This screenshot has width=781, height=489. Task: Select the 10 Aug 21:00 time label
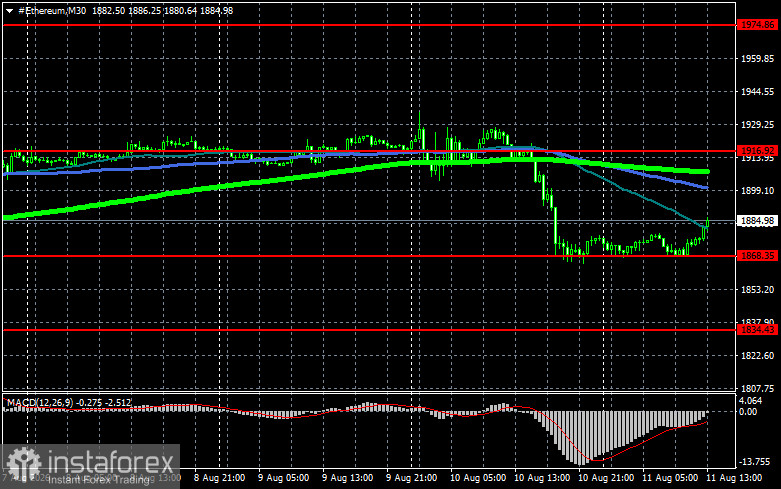pyautogui.click(x=606, y=478)
